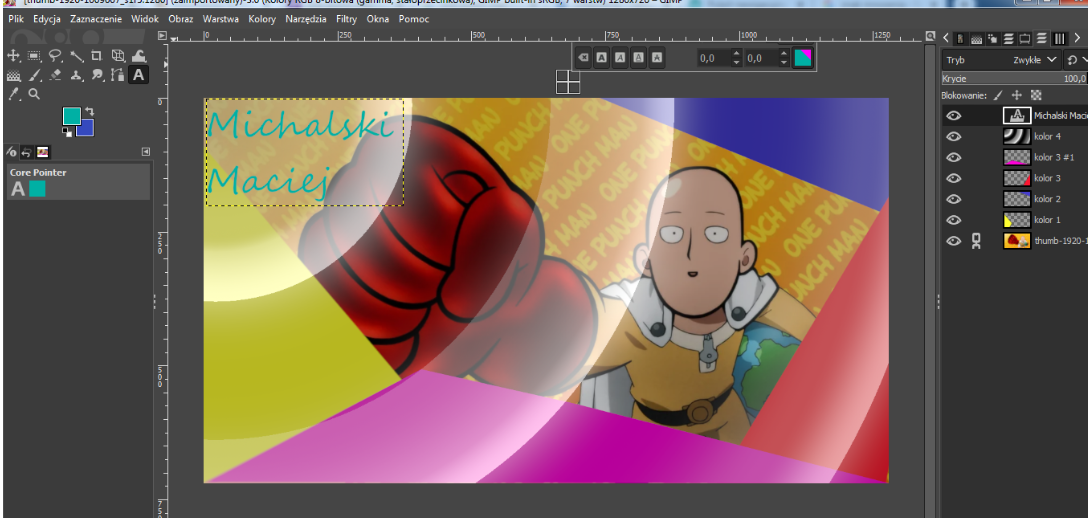Select the Warp Transform tool

tap(139, 55)
